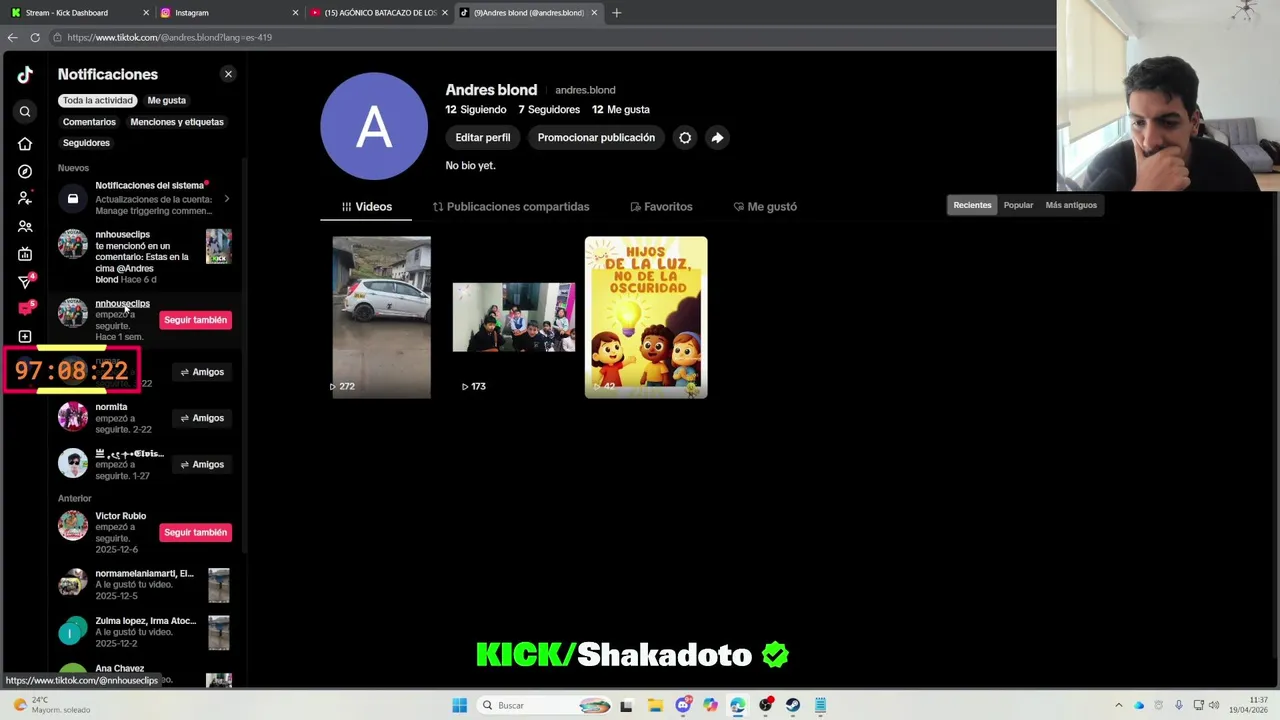Open Steam from the taskbar

point(793,705)
